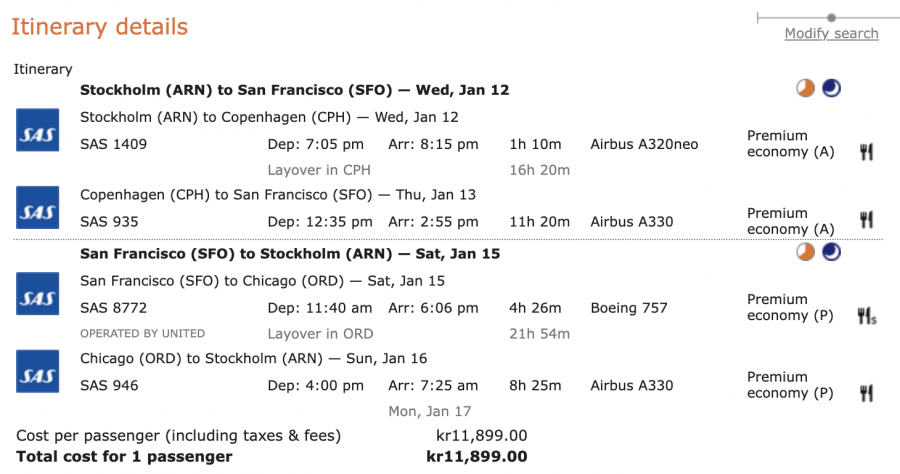Click the Airbus A320neo aircraft text

(644, 144)
